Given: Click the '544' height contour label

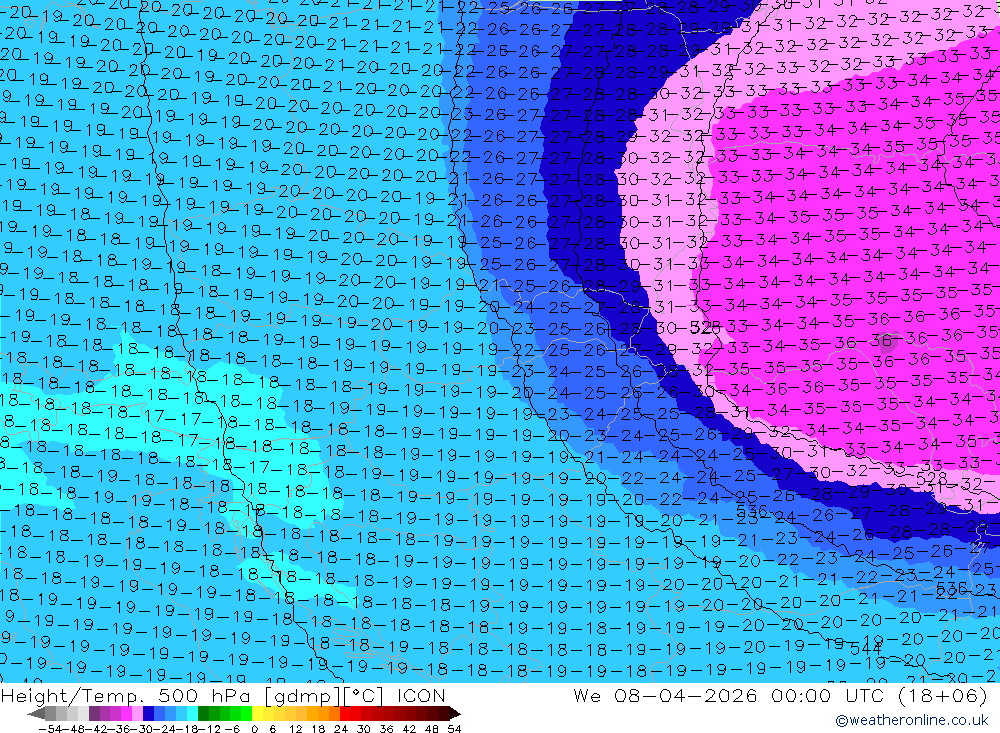Looking at the screenshot, I should [865, 649].
